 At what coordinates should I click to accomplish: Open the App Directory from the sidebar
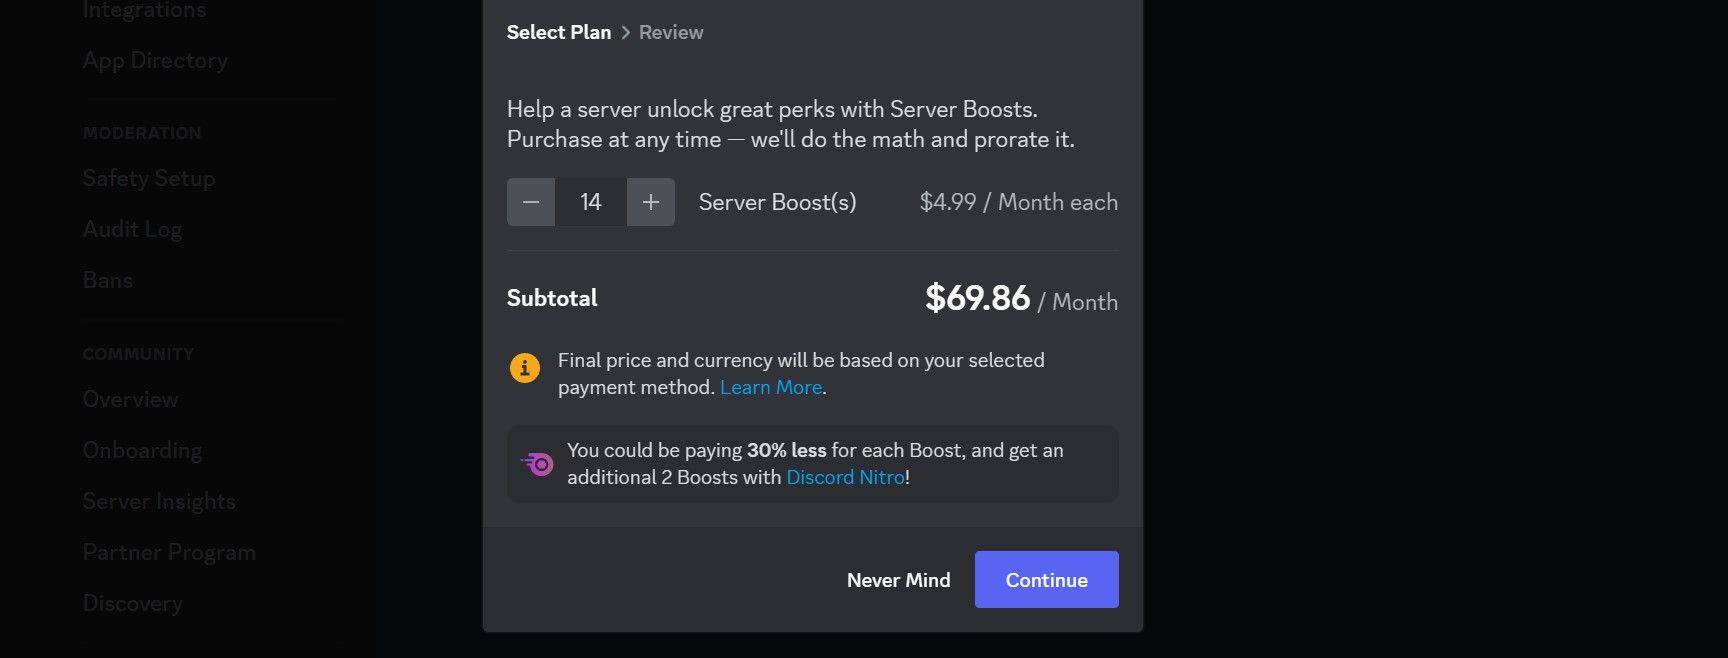154,60
